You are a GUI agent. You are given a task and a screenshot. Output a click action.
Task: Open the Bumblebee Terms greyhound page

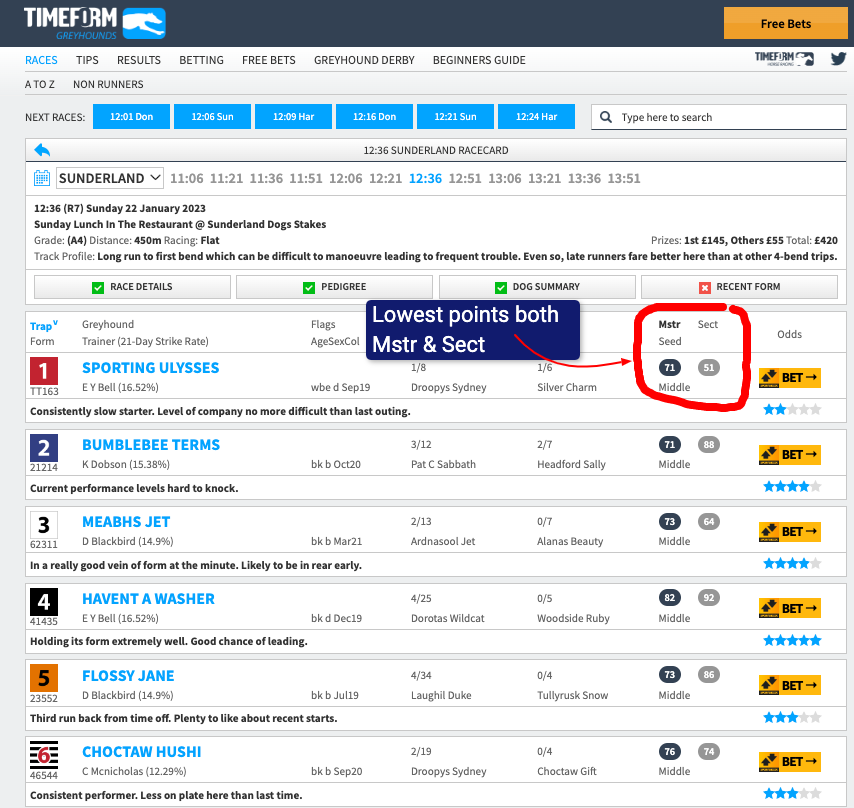tap(151, 445)
